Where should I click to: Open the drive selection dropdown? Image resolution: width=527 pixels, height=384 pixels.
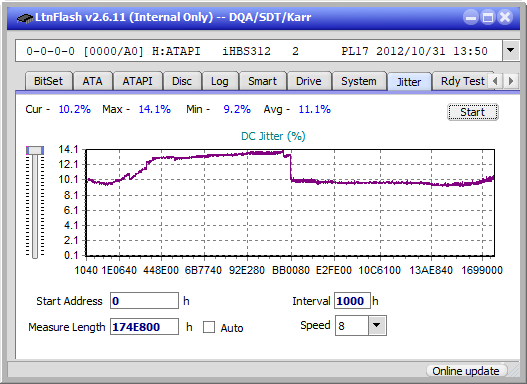511,51
